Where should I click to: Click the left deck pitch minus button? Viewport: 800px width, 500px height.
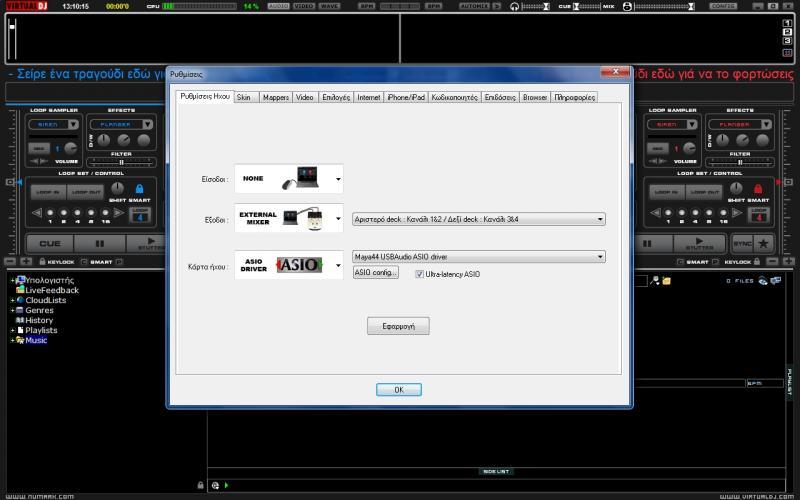coord(10,261)
